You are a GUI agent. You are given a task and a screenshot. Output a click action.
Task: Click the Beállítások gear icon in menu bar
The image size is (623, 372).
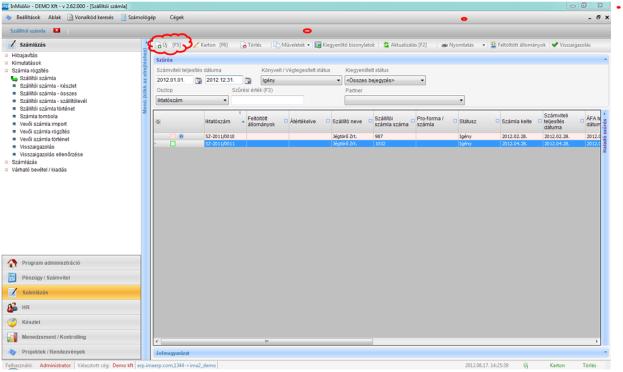[x=9, y=17]
